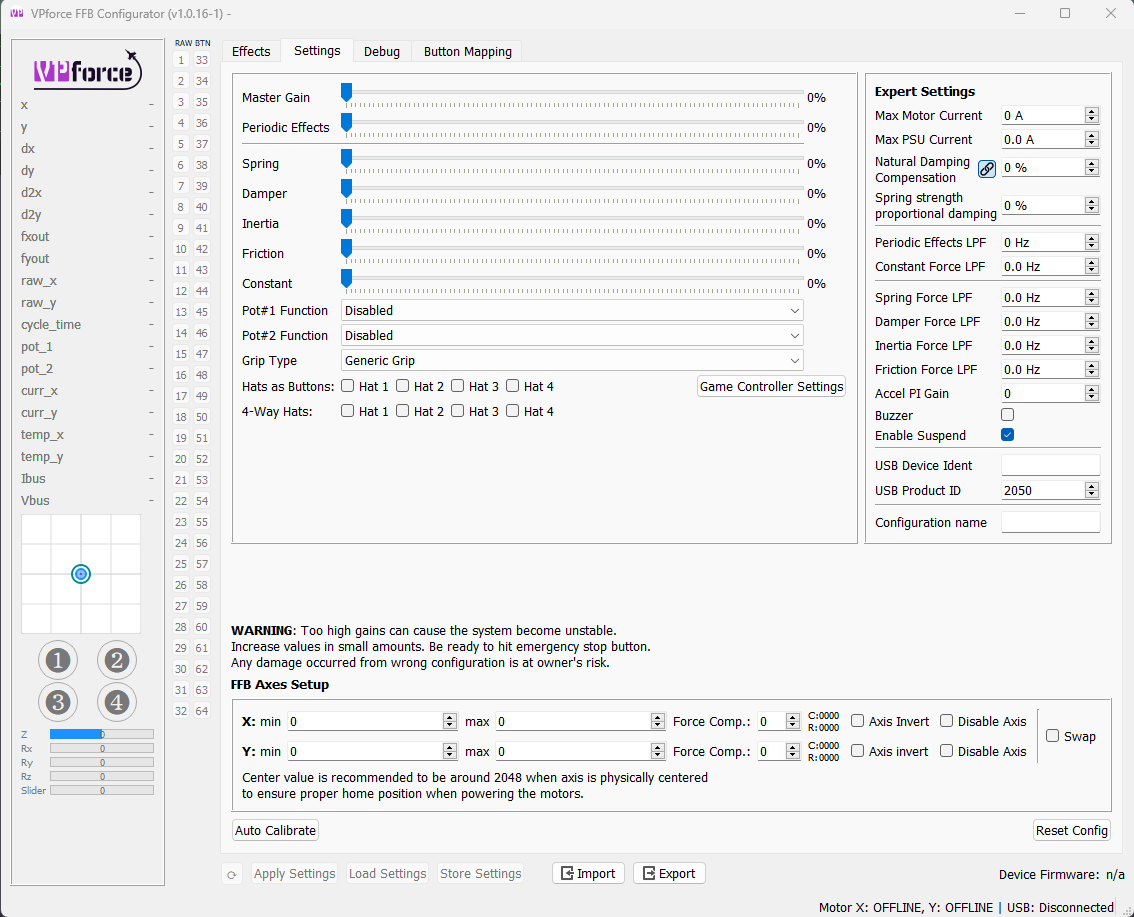1134x917 pixels.
Task: Click the Load Settings button
Action: [x=388, y=874]
